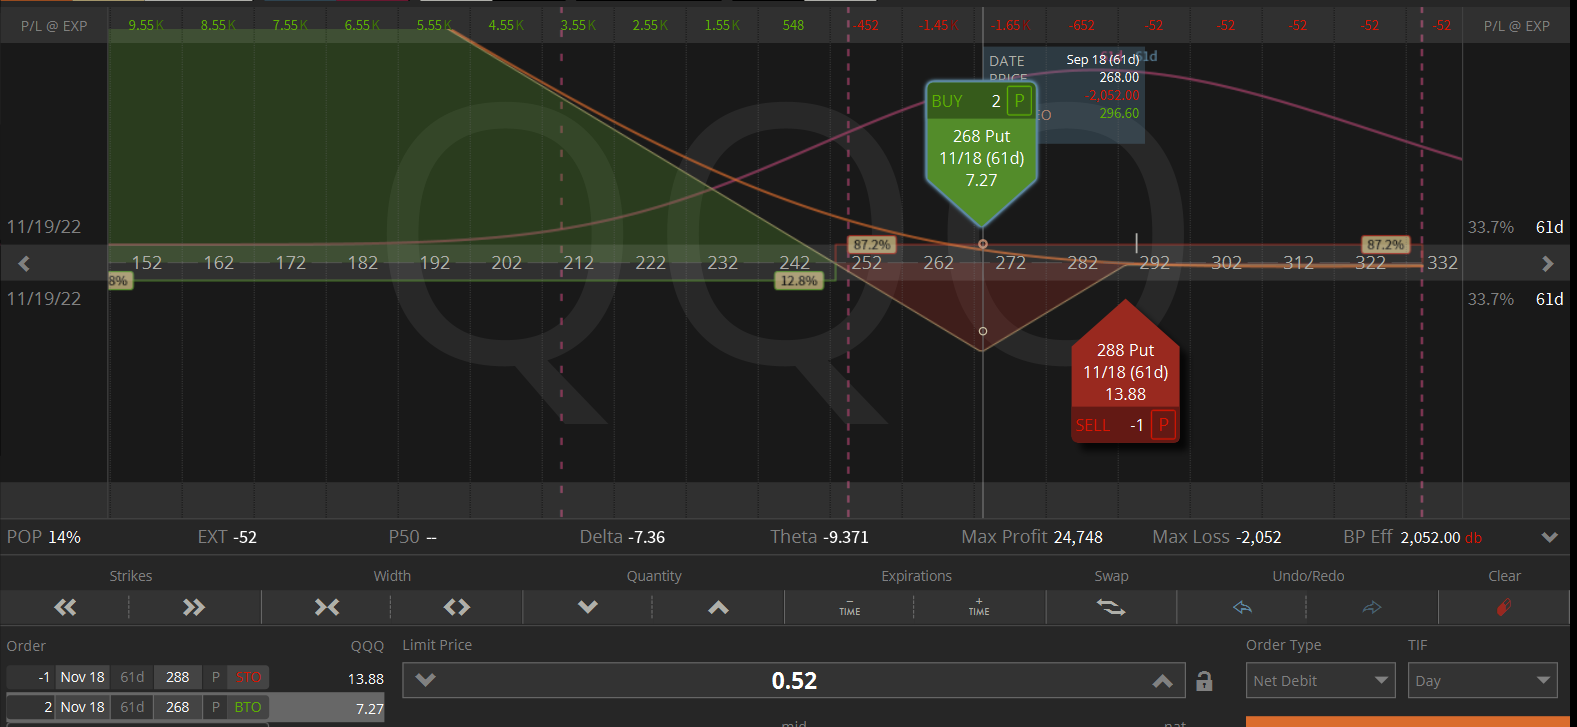Image resolution: width=1577 pixels, height=727 pixels.
Task: Select the 87.2% probability label near 252
Action: (x=871, y=245)
